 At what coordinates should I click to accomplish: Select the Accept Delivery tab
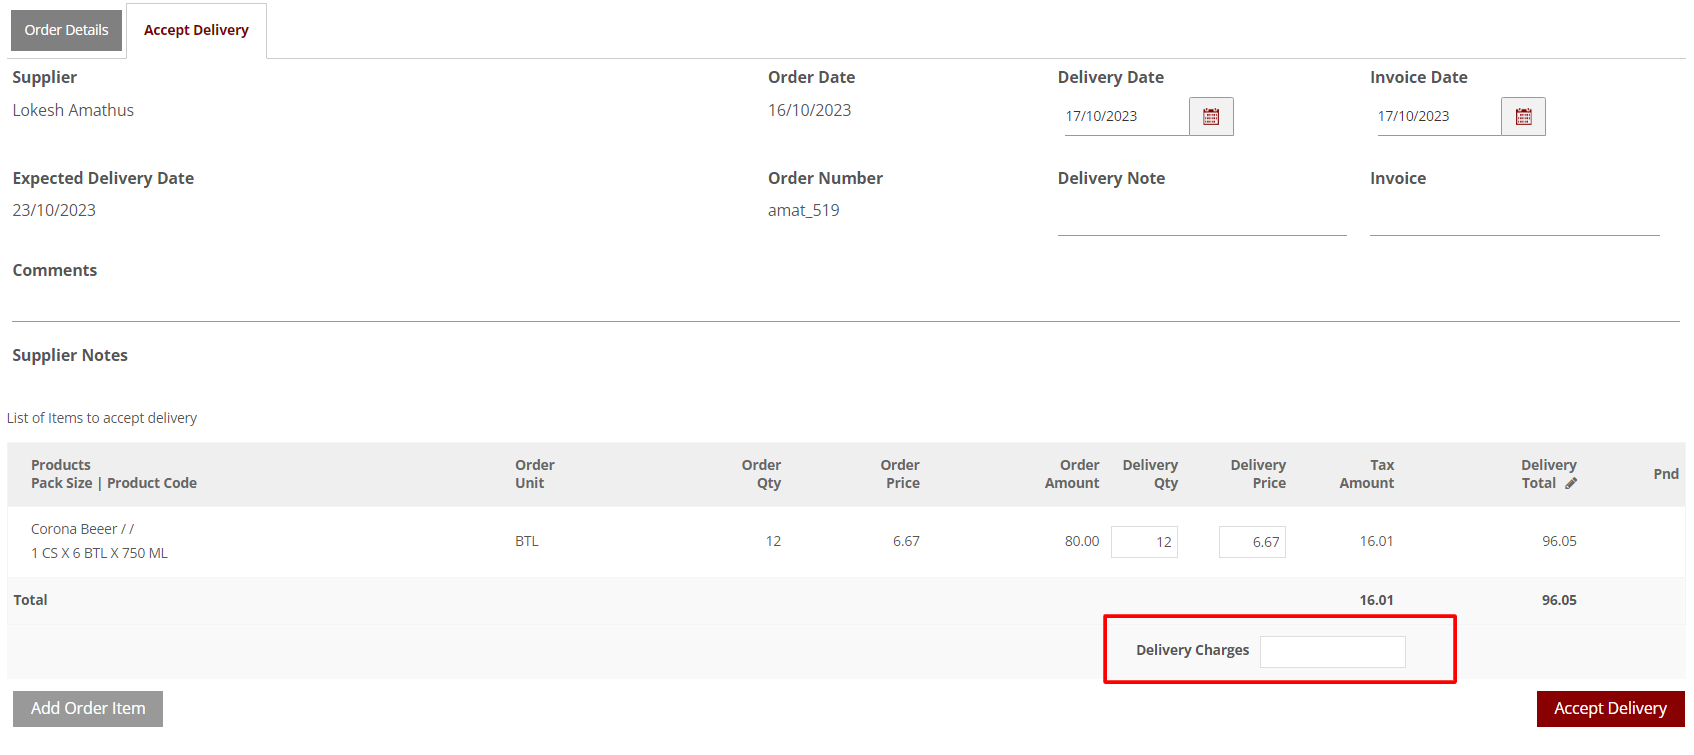point(196,30)
